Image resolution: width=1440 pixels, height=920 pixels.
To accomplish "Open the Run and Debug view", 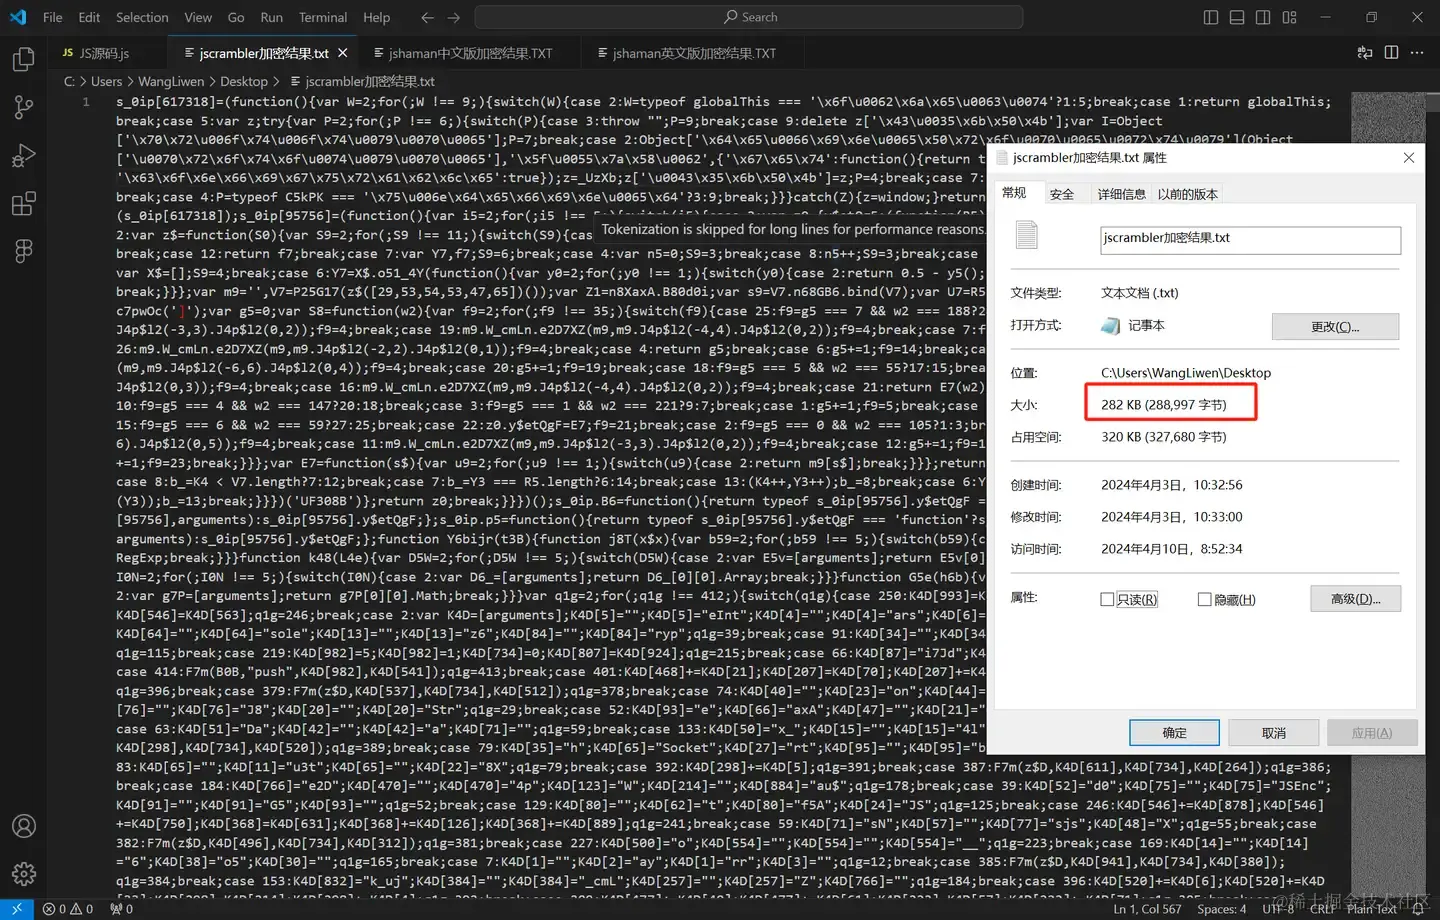I will [24, 156].
